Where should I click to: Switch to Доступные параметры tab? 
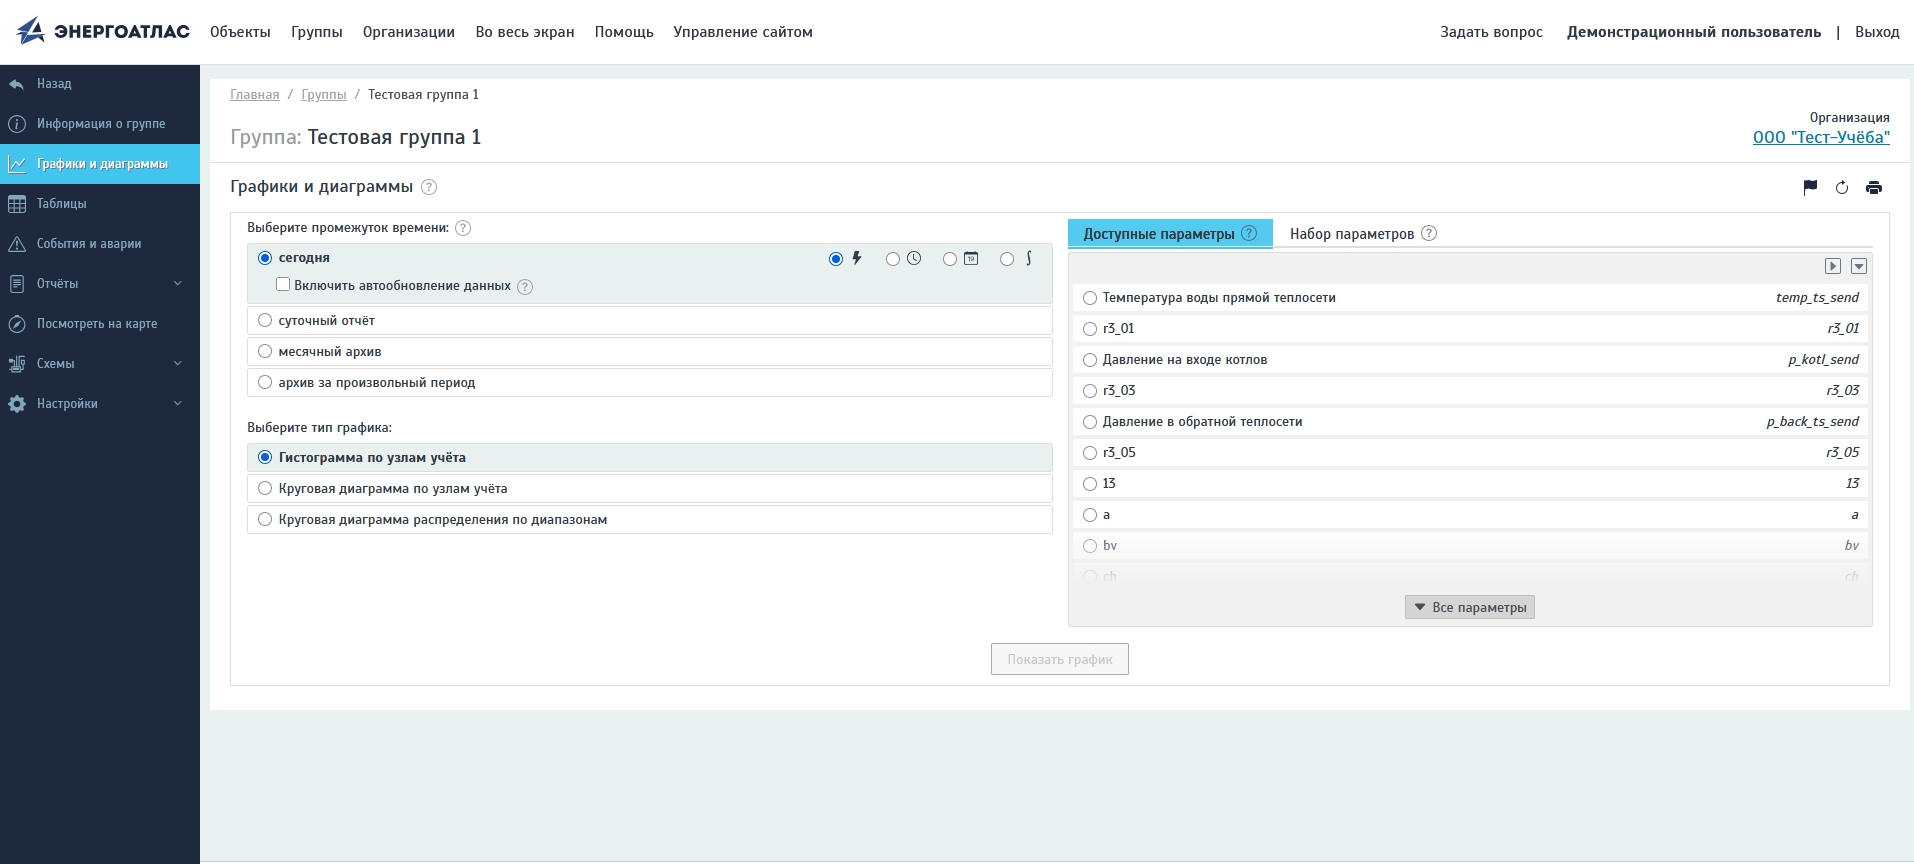tap(1159, 234)
